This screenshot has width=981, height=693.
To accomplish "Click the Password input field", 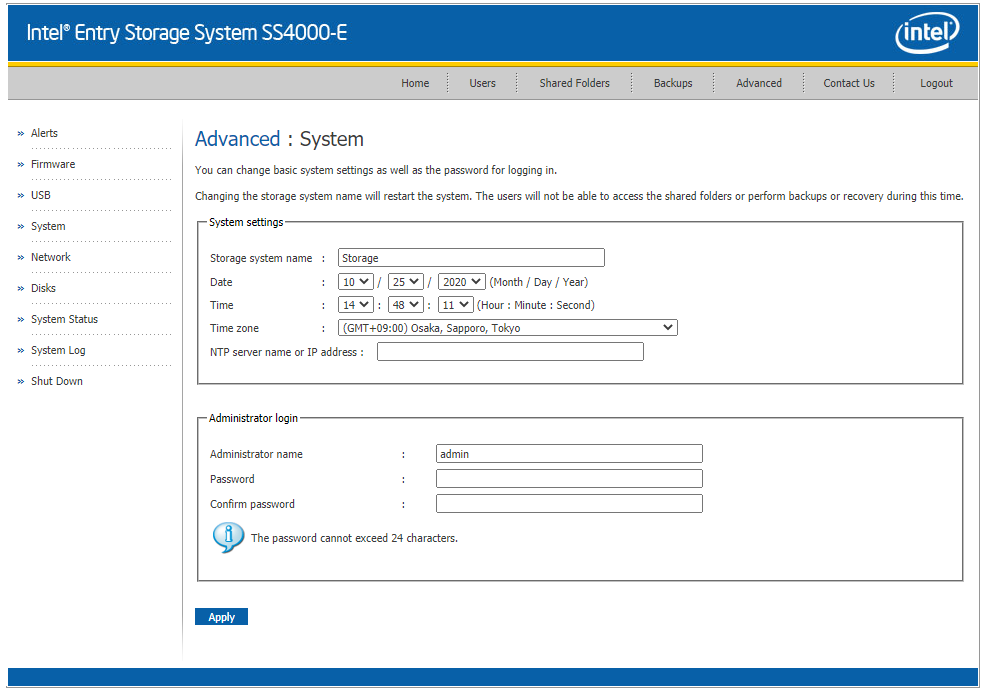I will coord(569,478).
